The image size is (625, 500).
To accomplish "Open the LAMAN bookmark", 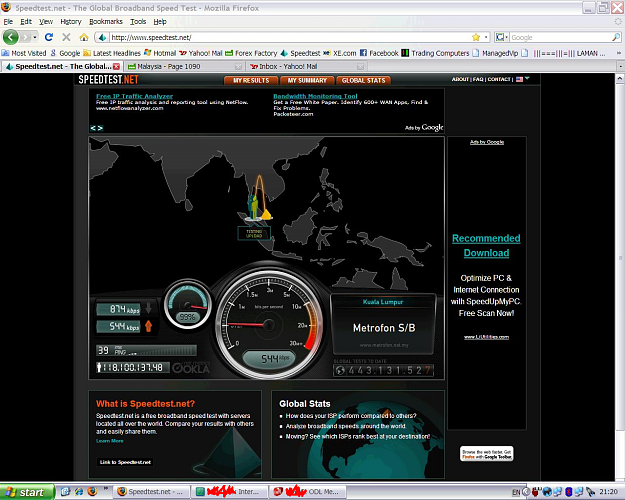I will 564,53.
